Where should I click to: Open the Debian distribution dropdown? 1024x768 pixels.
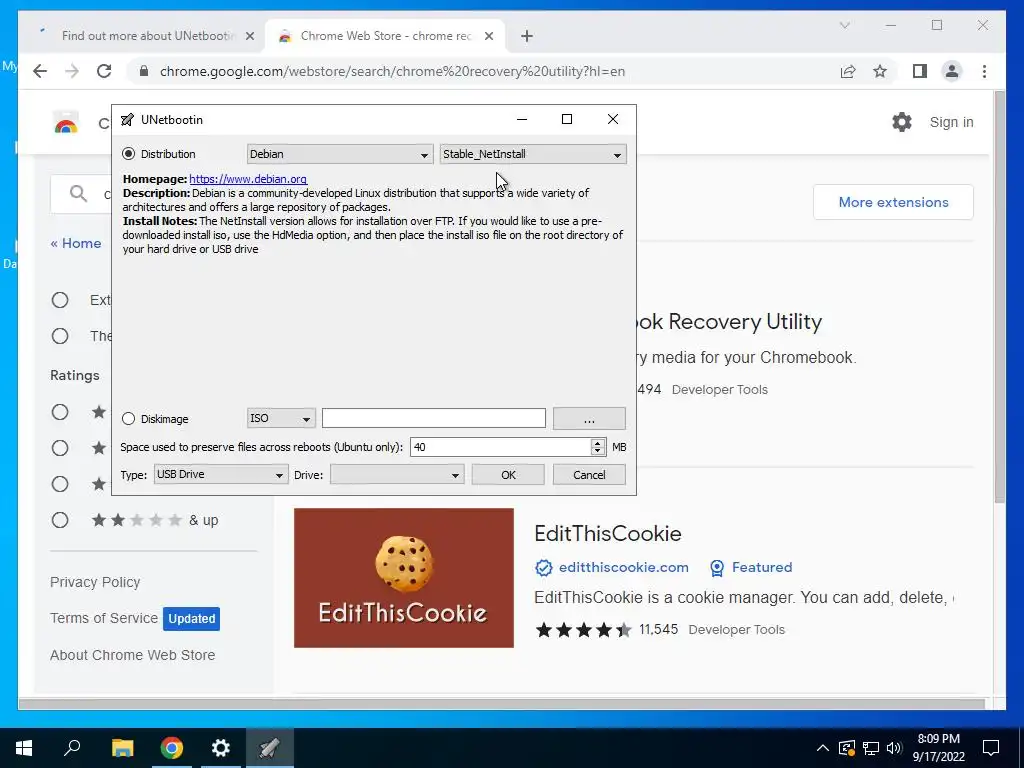340,154
